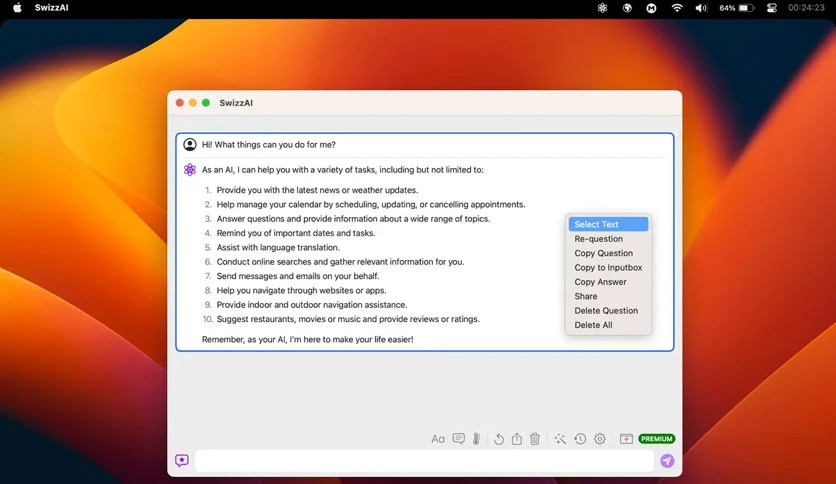Click "Send messages and emails on your behalf" item

pos(298,276)
